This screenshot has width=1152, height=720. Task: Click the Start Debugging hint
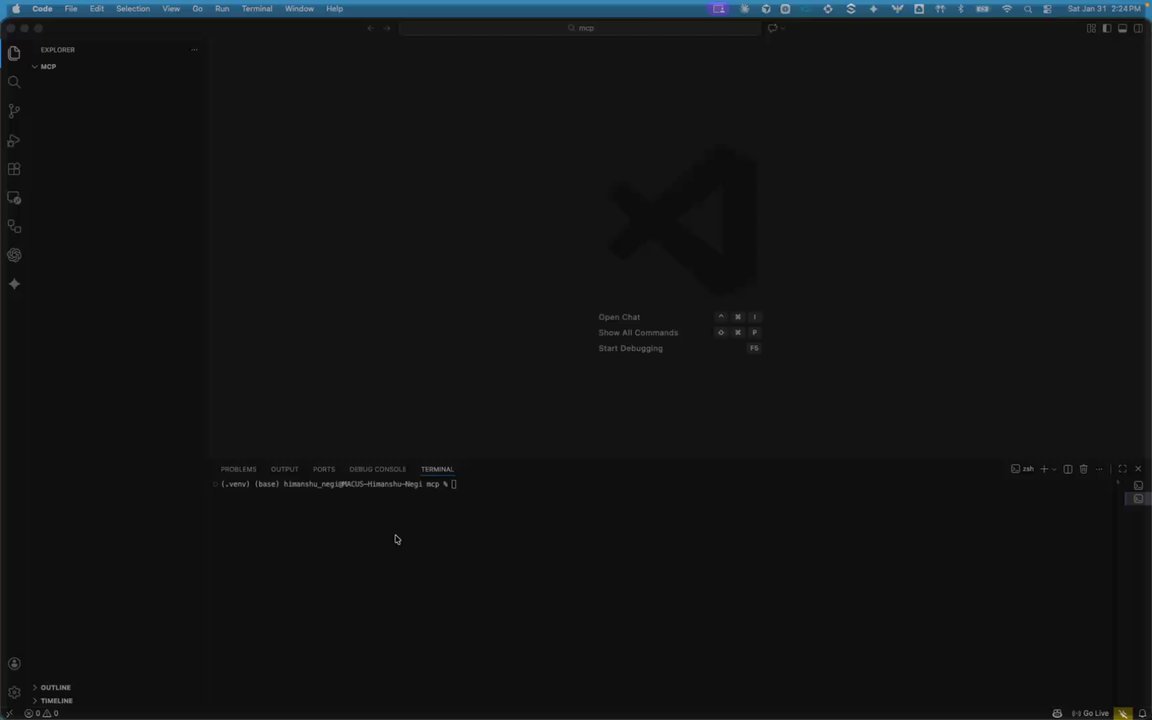630,348
